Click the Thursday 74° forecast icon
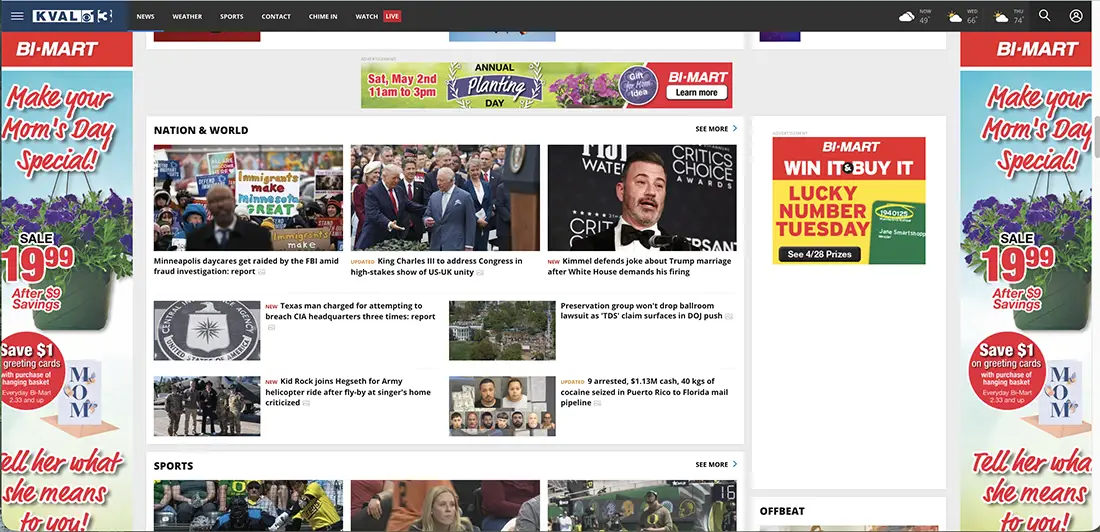1100x532 pixels. click(1001, 17)
